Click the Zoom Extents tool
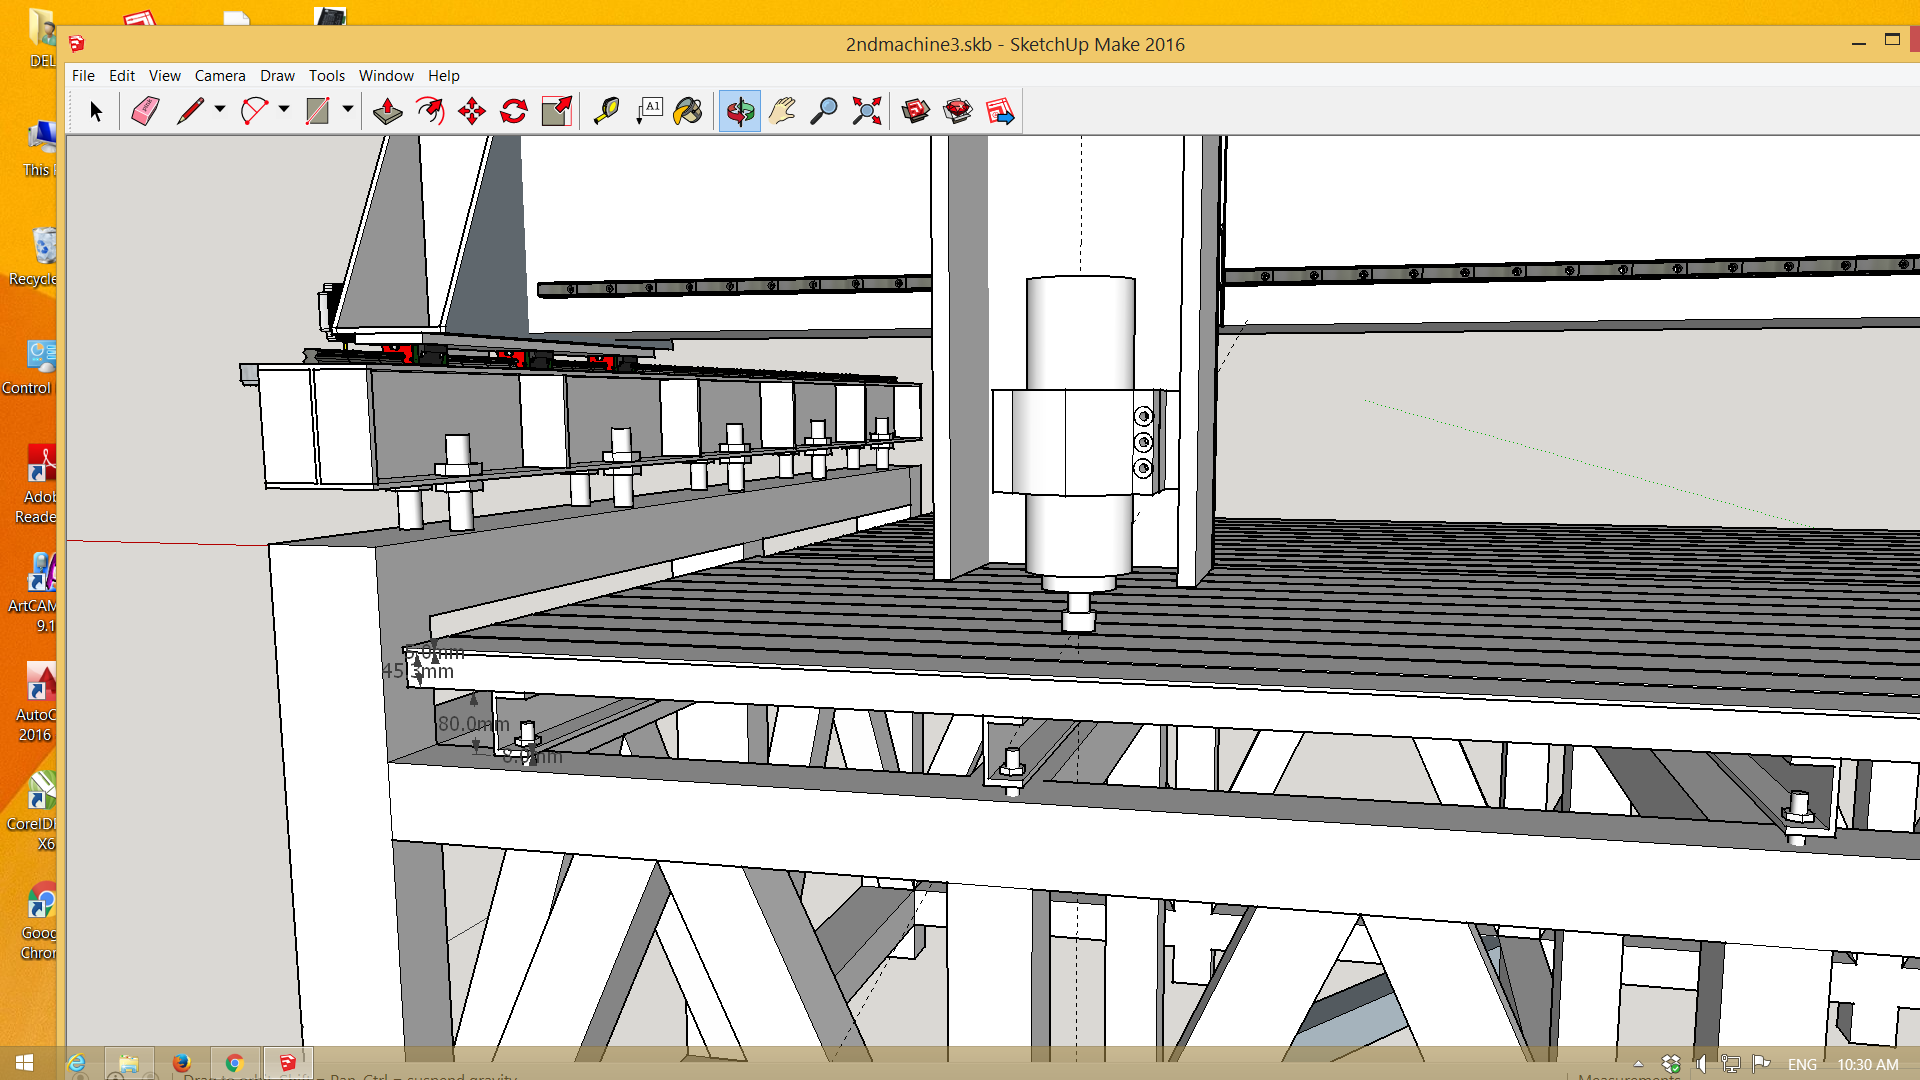The height and width of the screenshot is (1080, 1920). (866, 111)
